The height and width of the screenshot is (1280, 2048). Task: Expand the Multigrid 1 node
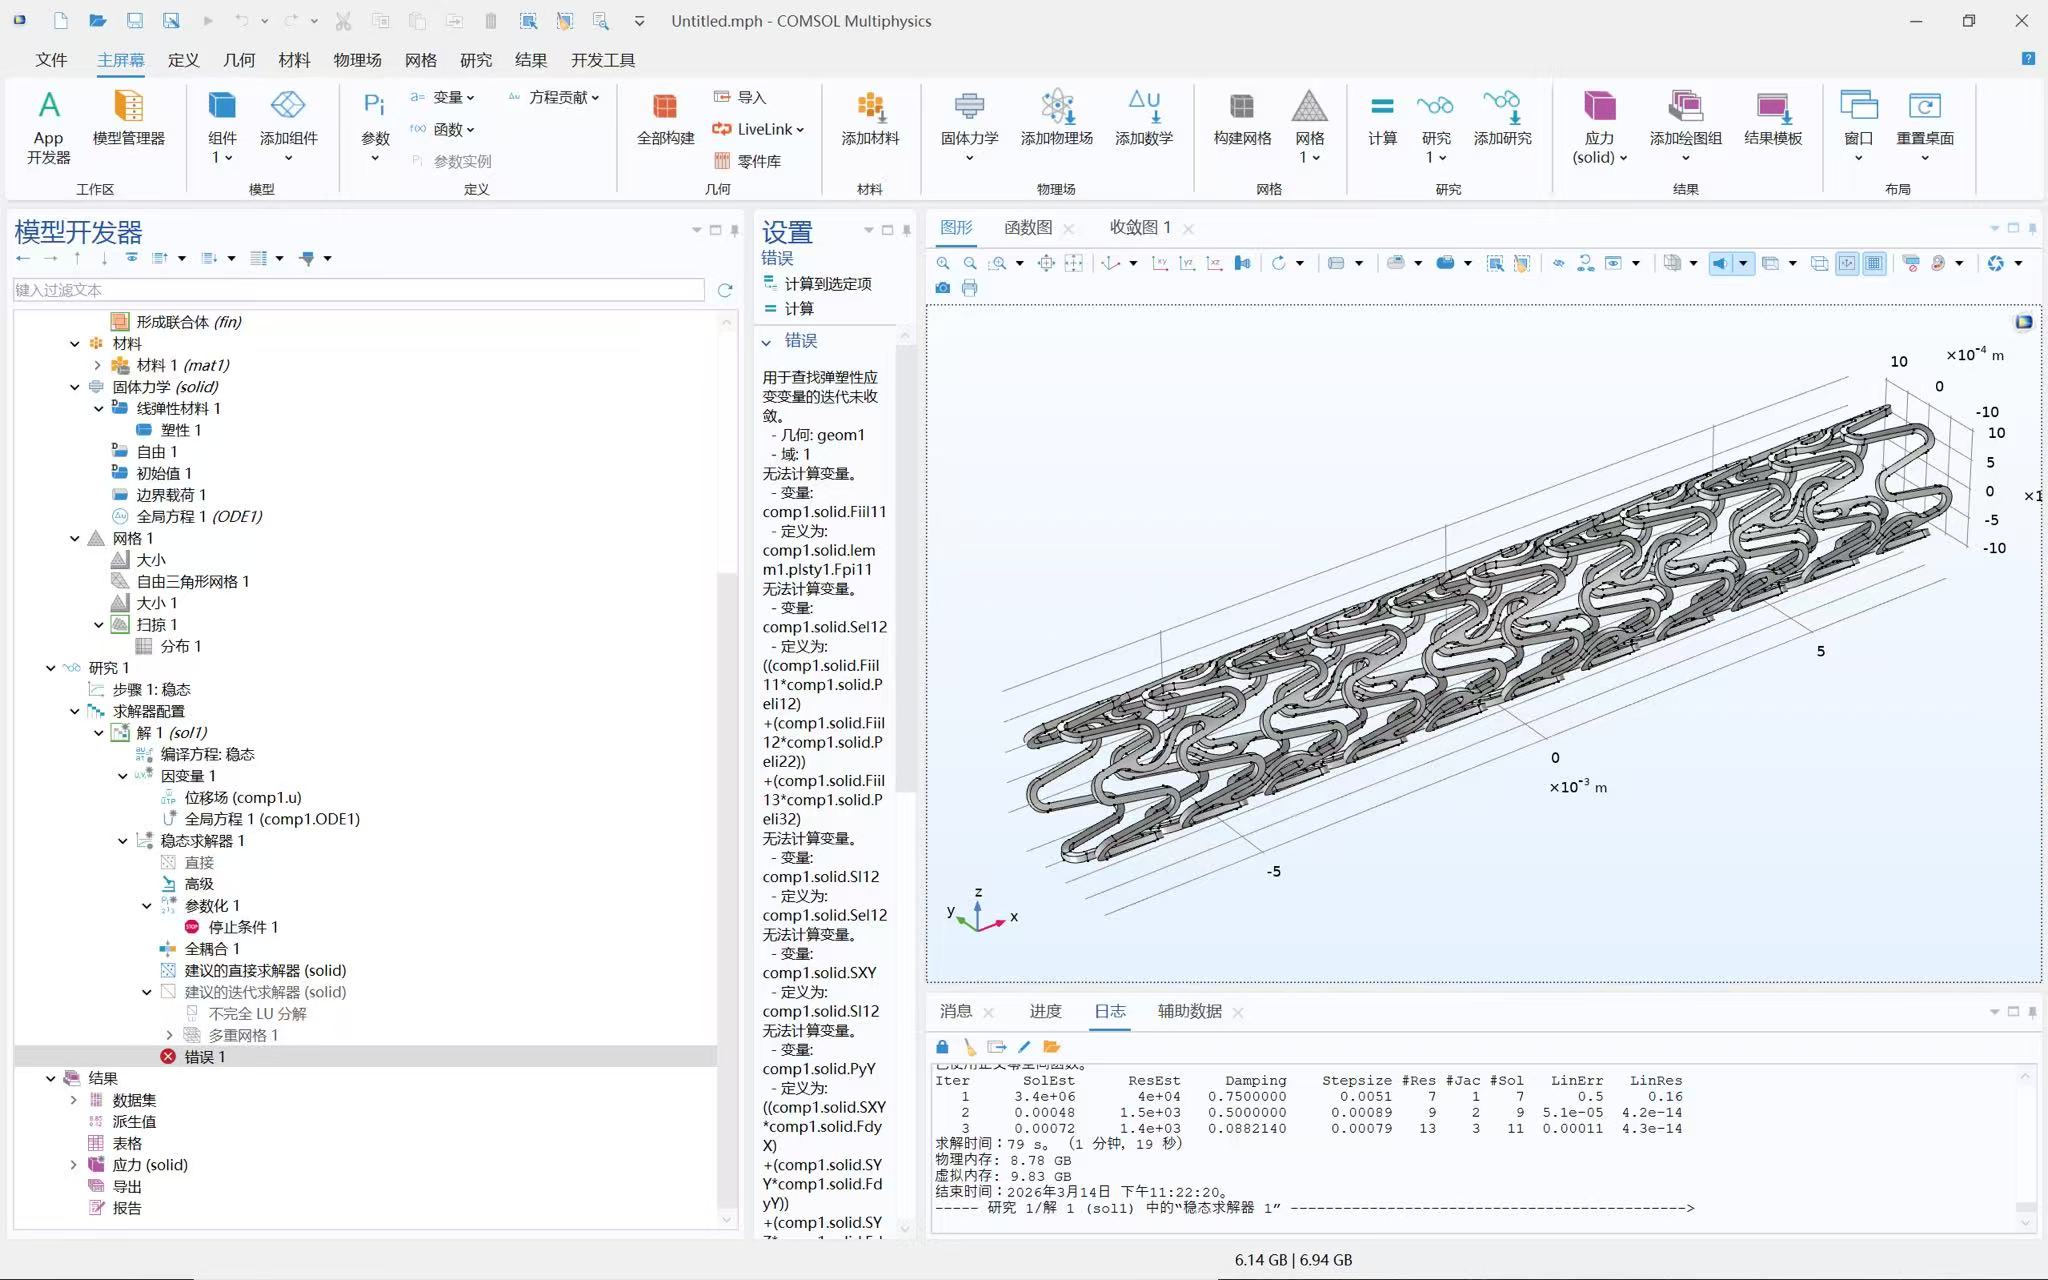pos(170,1035)
